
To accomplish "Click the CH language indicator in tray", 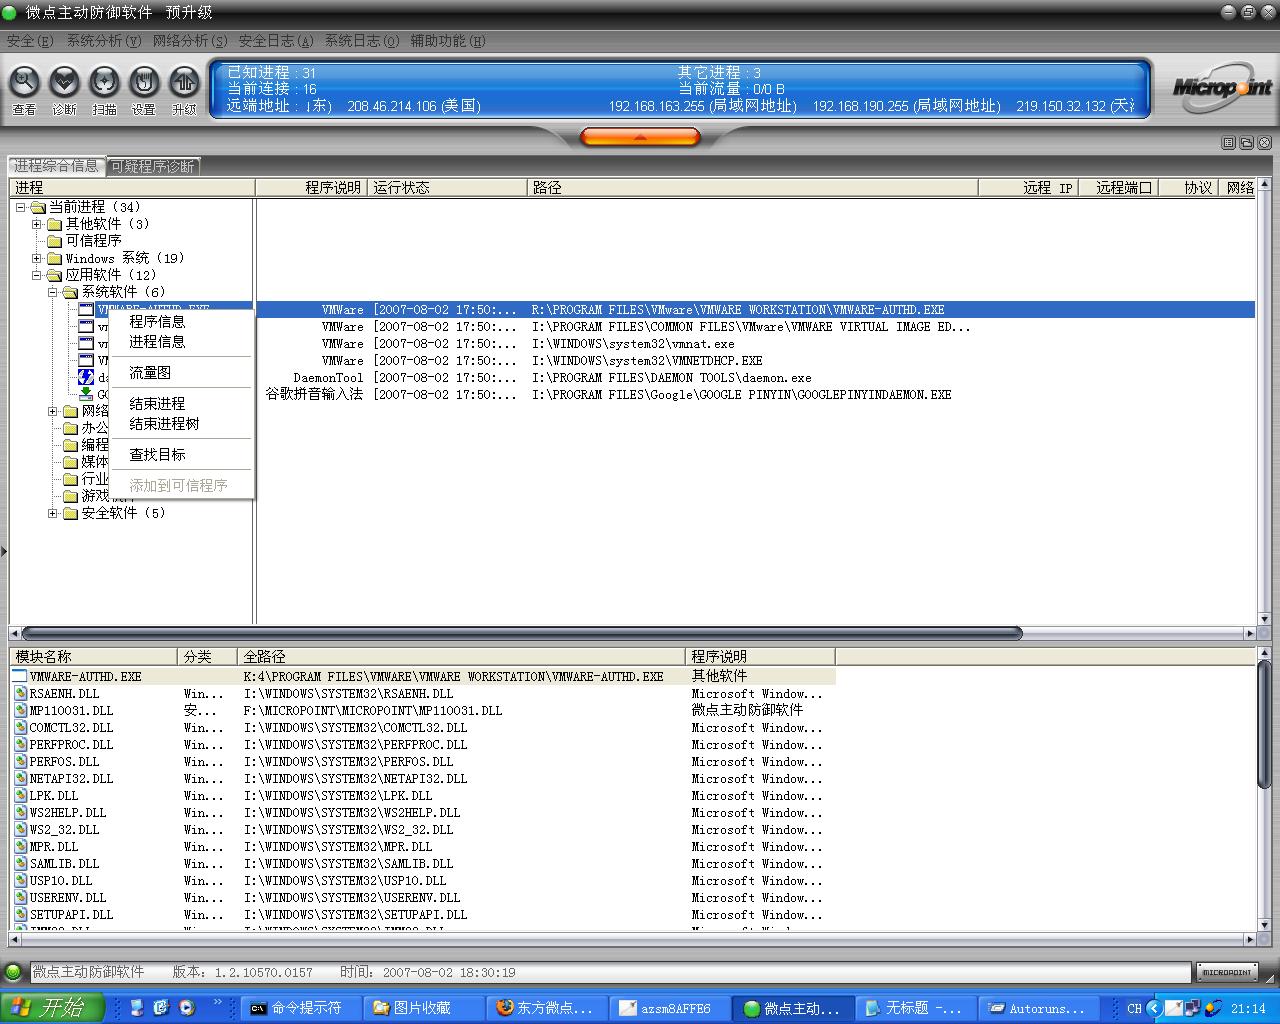I will 1134,1008.
